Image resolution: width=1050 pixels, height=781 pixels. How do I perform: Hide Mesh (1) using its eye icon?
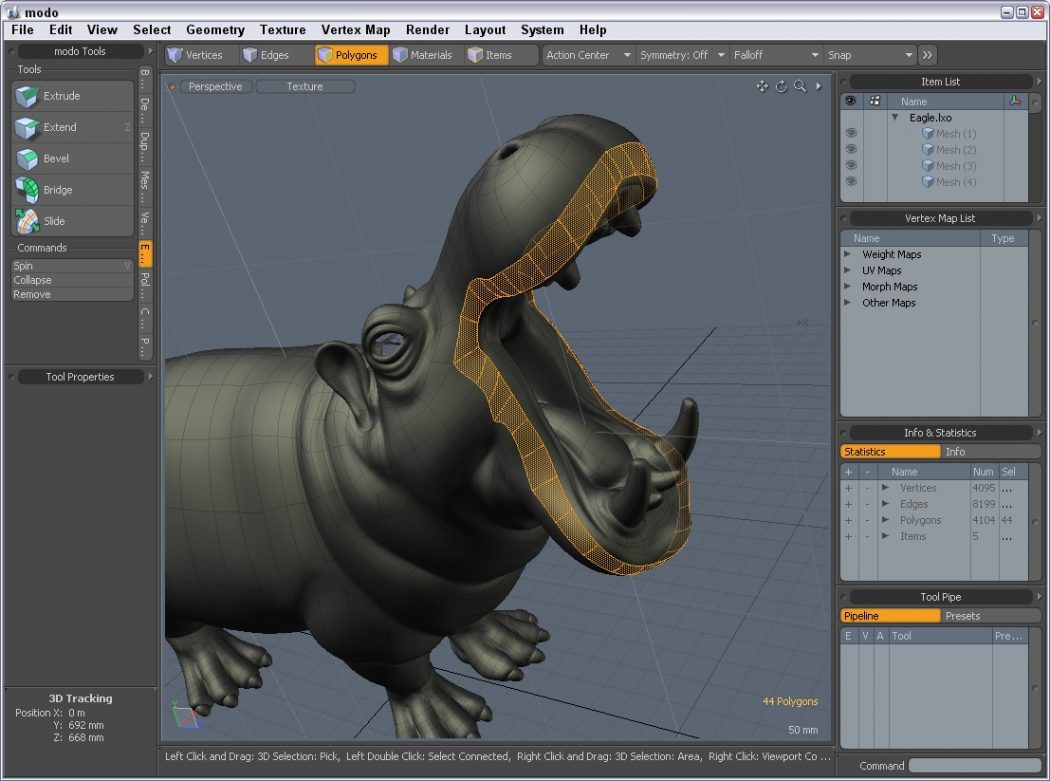tap(851, 133)
